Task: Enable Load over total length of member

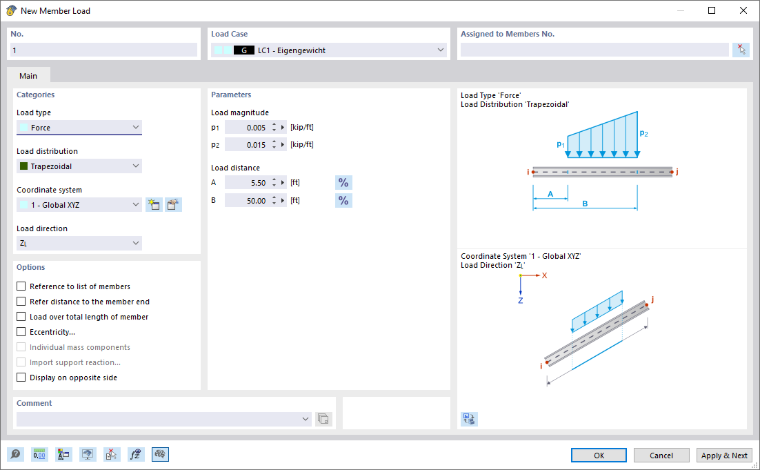Action: pos(21,316)
